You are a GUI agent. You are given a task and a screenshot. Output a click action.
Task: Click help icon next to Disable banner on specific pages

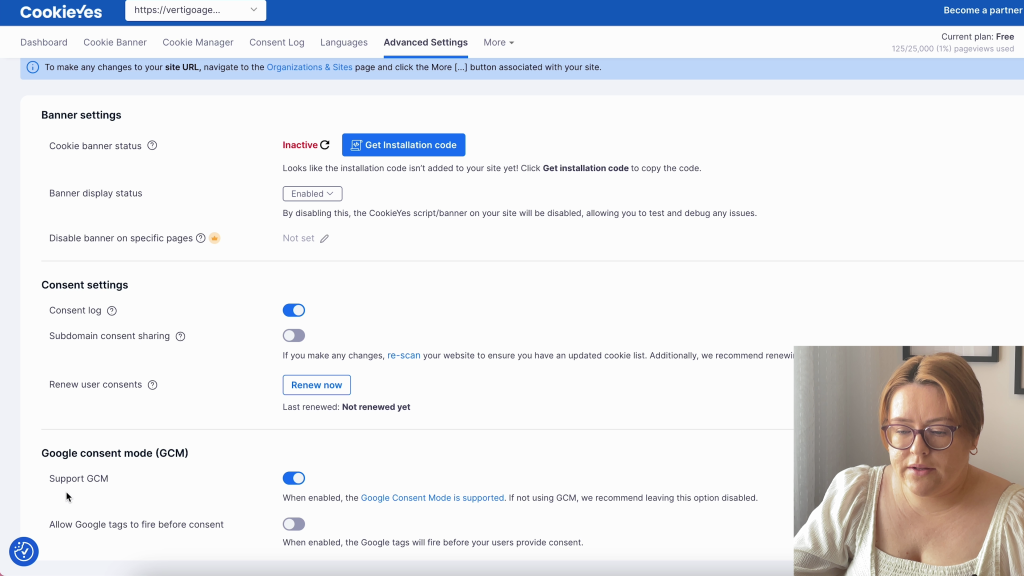pyautogui.click(x=201, y=238)
